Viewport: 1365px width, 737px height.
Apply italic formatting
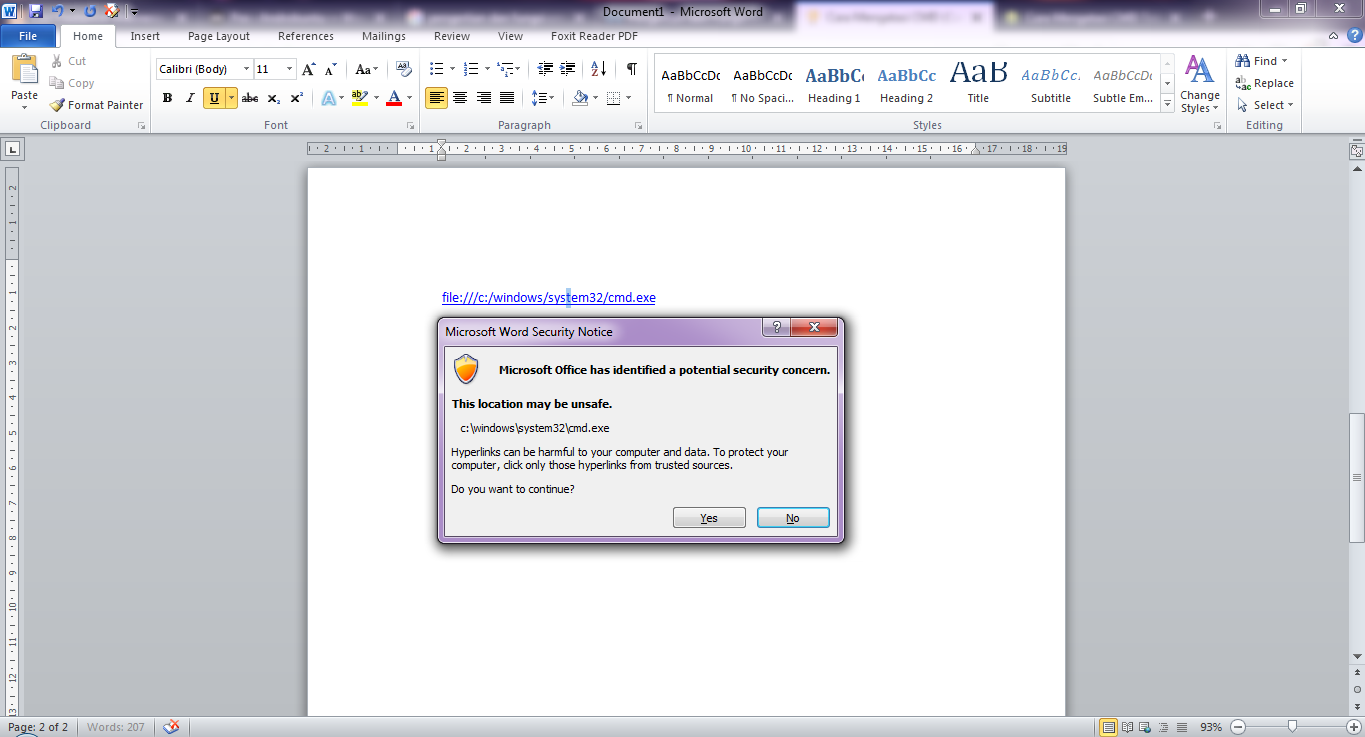coord(188,98)
